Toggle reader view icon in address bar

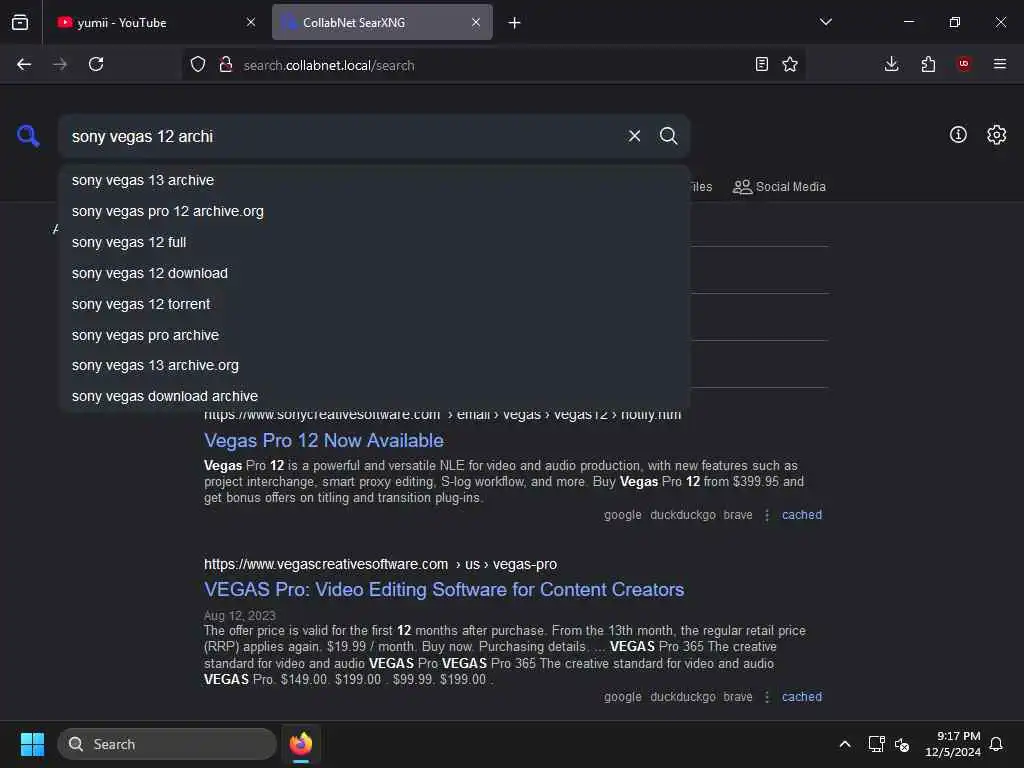pyautogui.click(x=761, y=64)
